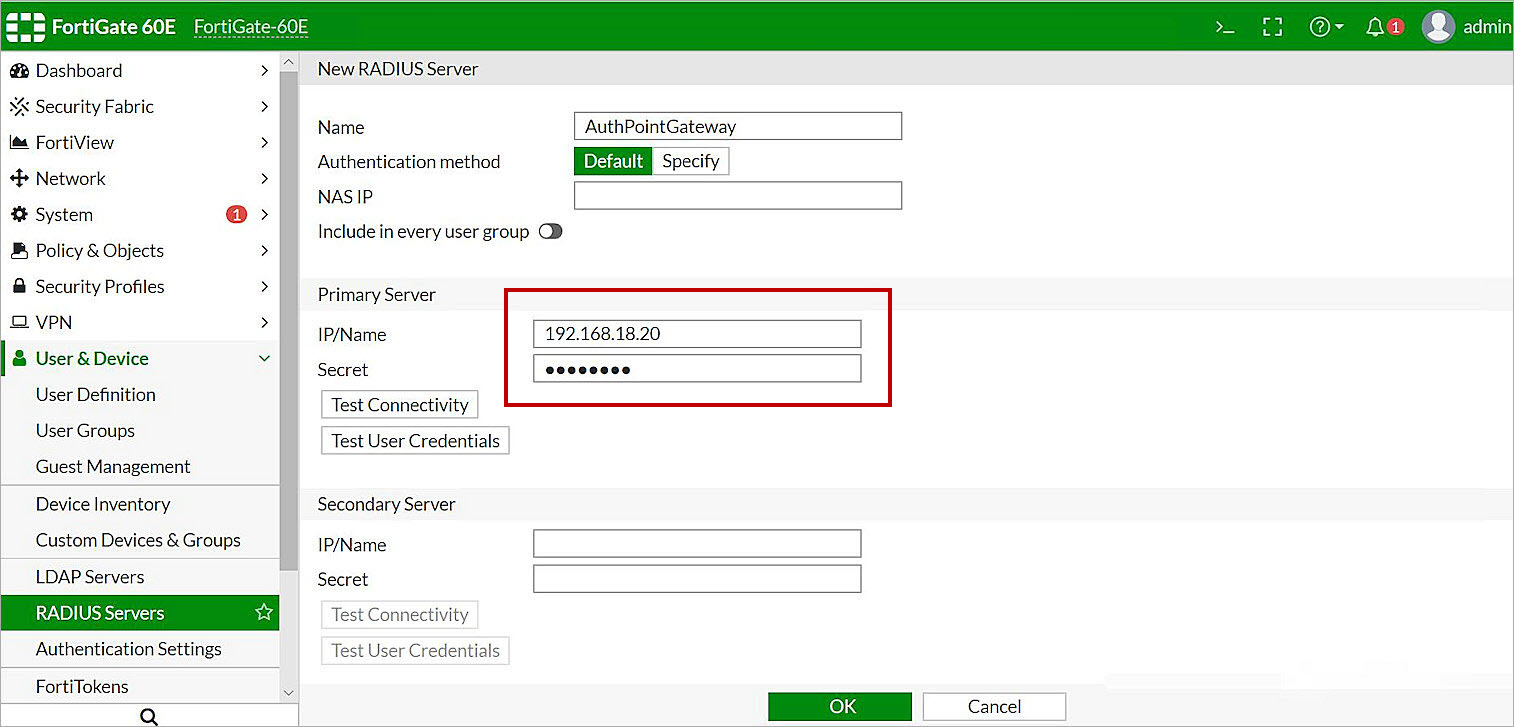1514x727 pixels.
Task: Expand the Network menu
Action: tap(70, 178)
